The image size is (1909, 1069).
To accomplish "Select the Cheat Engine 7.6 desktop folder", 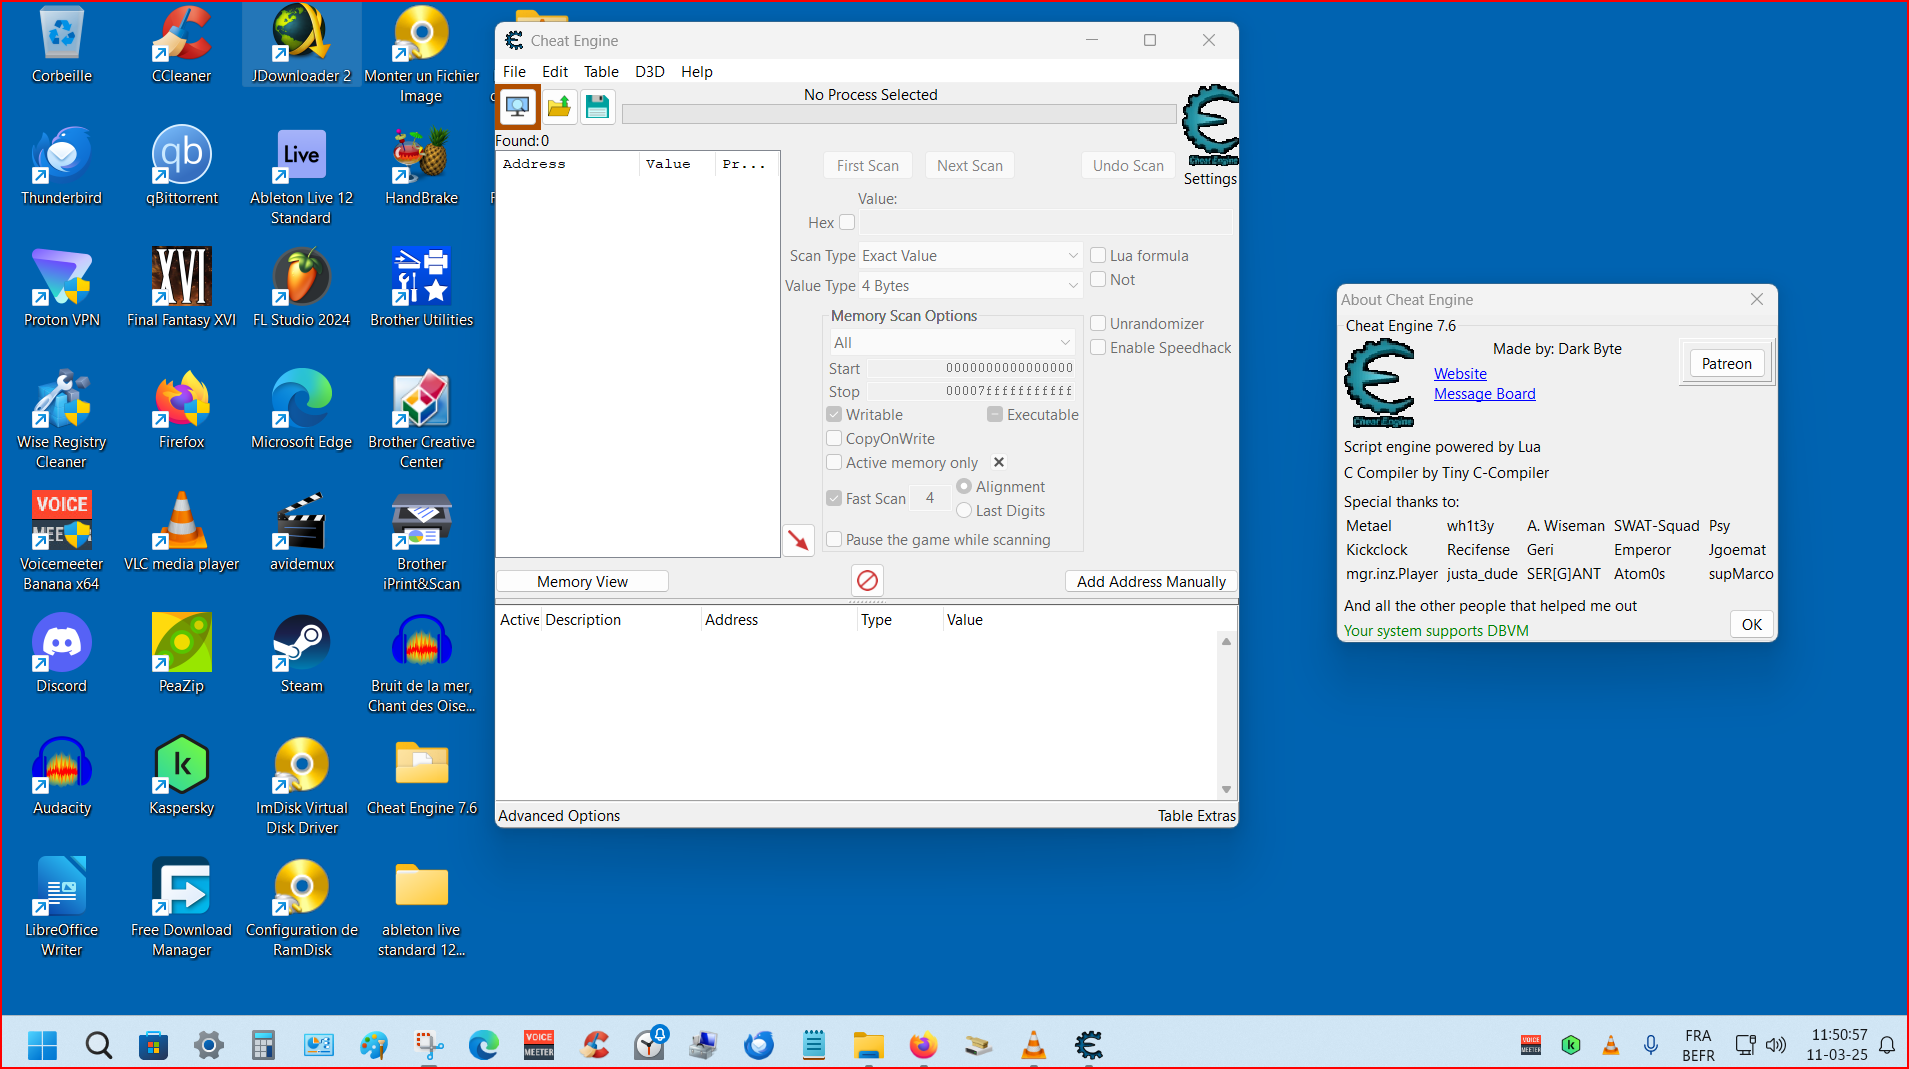I will pos(421,776).
